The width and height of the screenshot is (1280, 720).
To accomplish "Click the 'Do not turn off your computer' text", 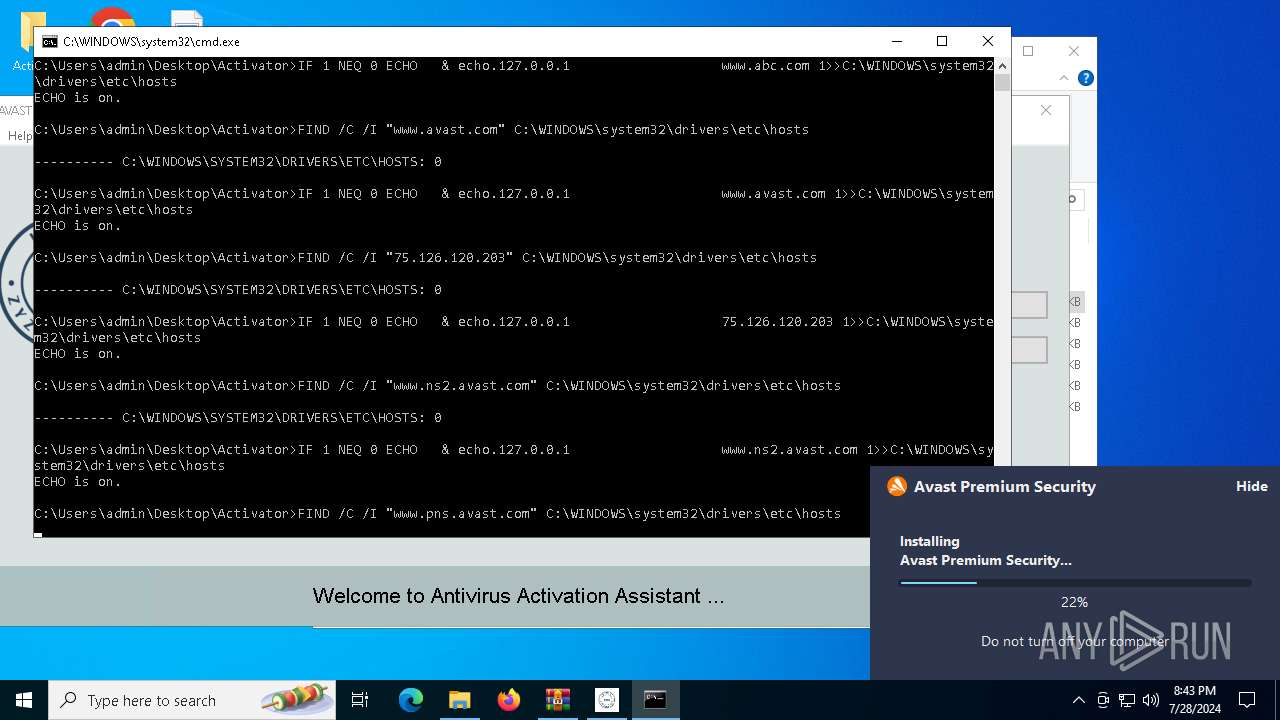I will pos(1074,641).
